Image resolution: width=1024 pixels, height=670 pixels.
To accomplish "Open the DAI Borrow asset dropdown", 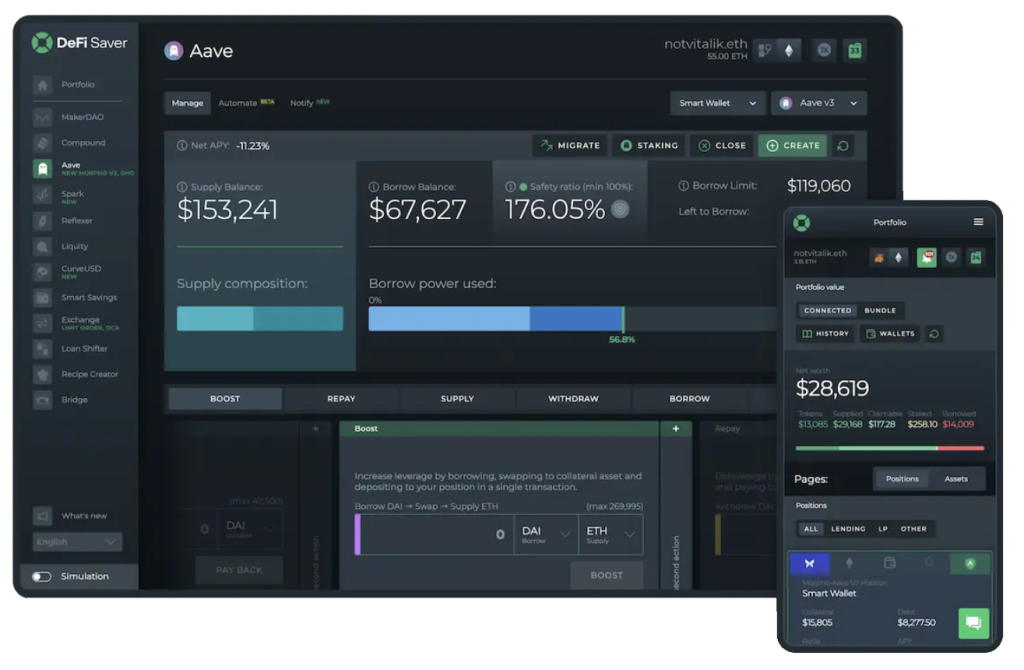I will pyautogui.click(x=546, y=535).
